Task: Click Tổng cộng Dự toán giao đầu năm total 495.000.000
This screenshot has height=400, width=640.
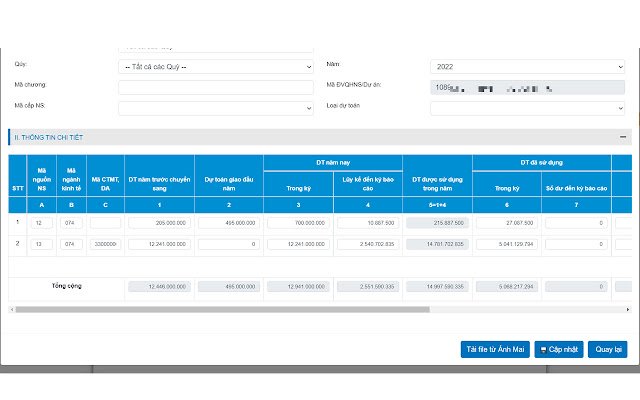Action: pyautogui.click(x=229, y=287)
